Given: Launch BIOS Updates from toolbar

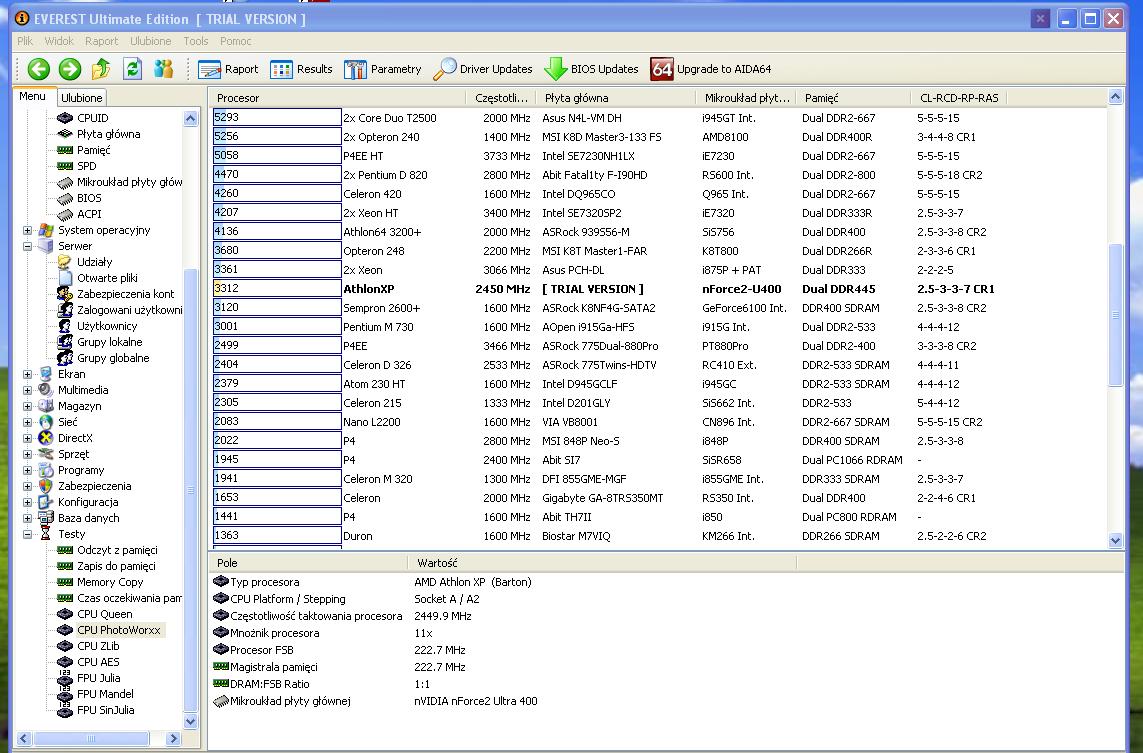Looking at the screenshot, I should click(591, 69).
